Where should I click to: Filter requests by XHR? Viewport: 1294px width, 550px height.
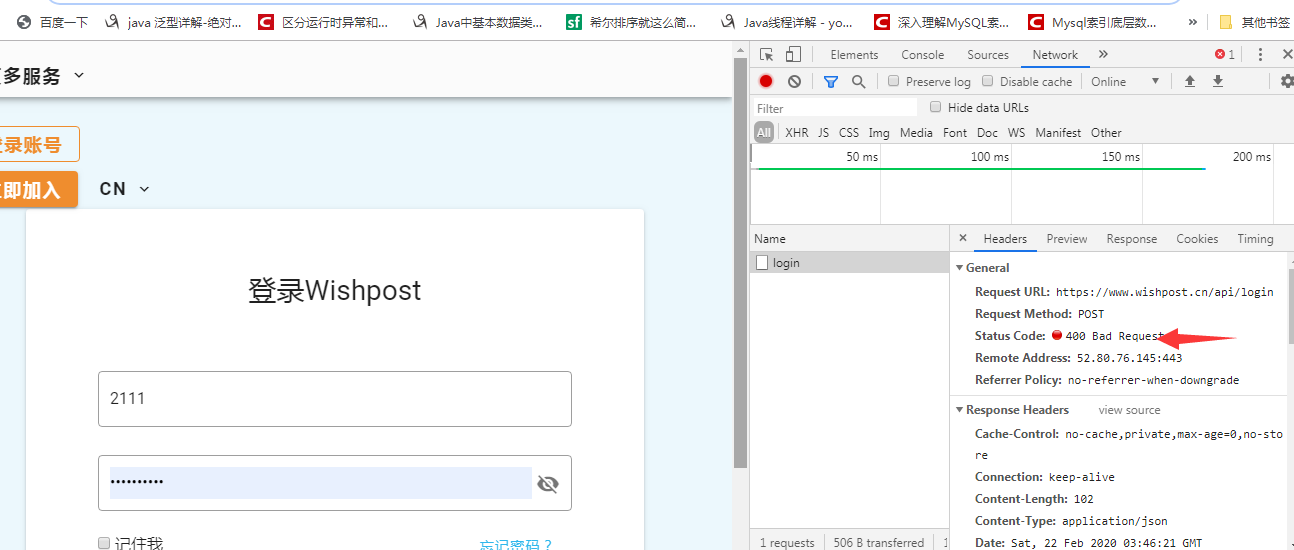coord(797,133)
